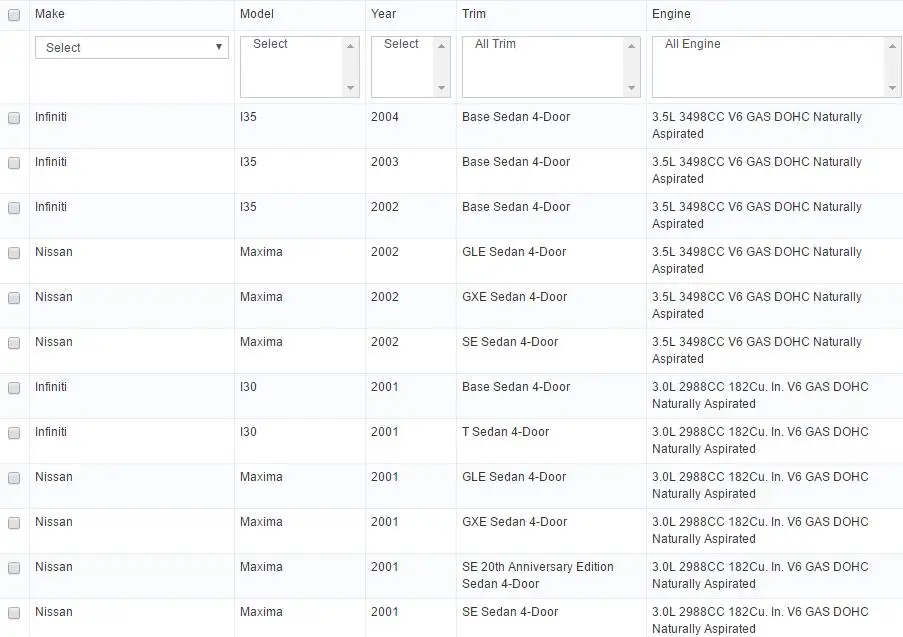Image resolution: width=903 pixels, height=637 pixels.
Task: Click the T Sedan 4-Door trim cell
Action: (506, 431)
